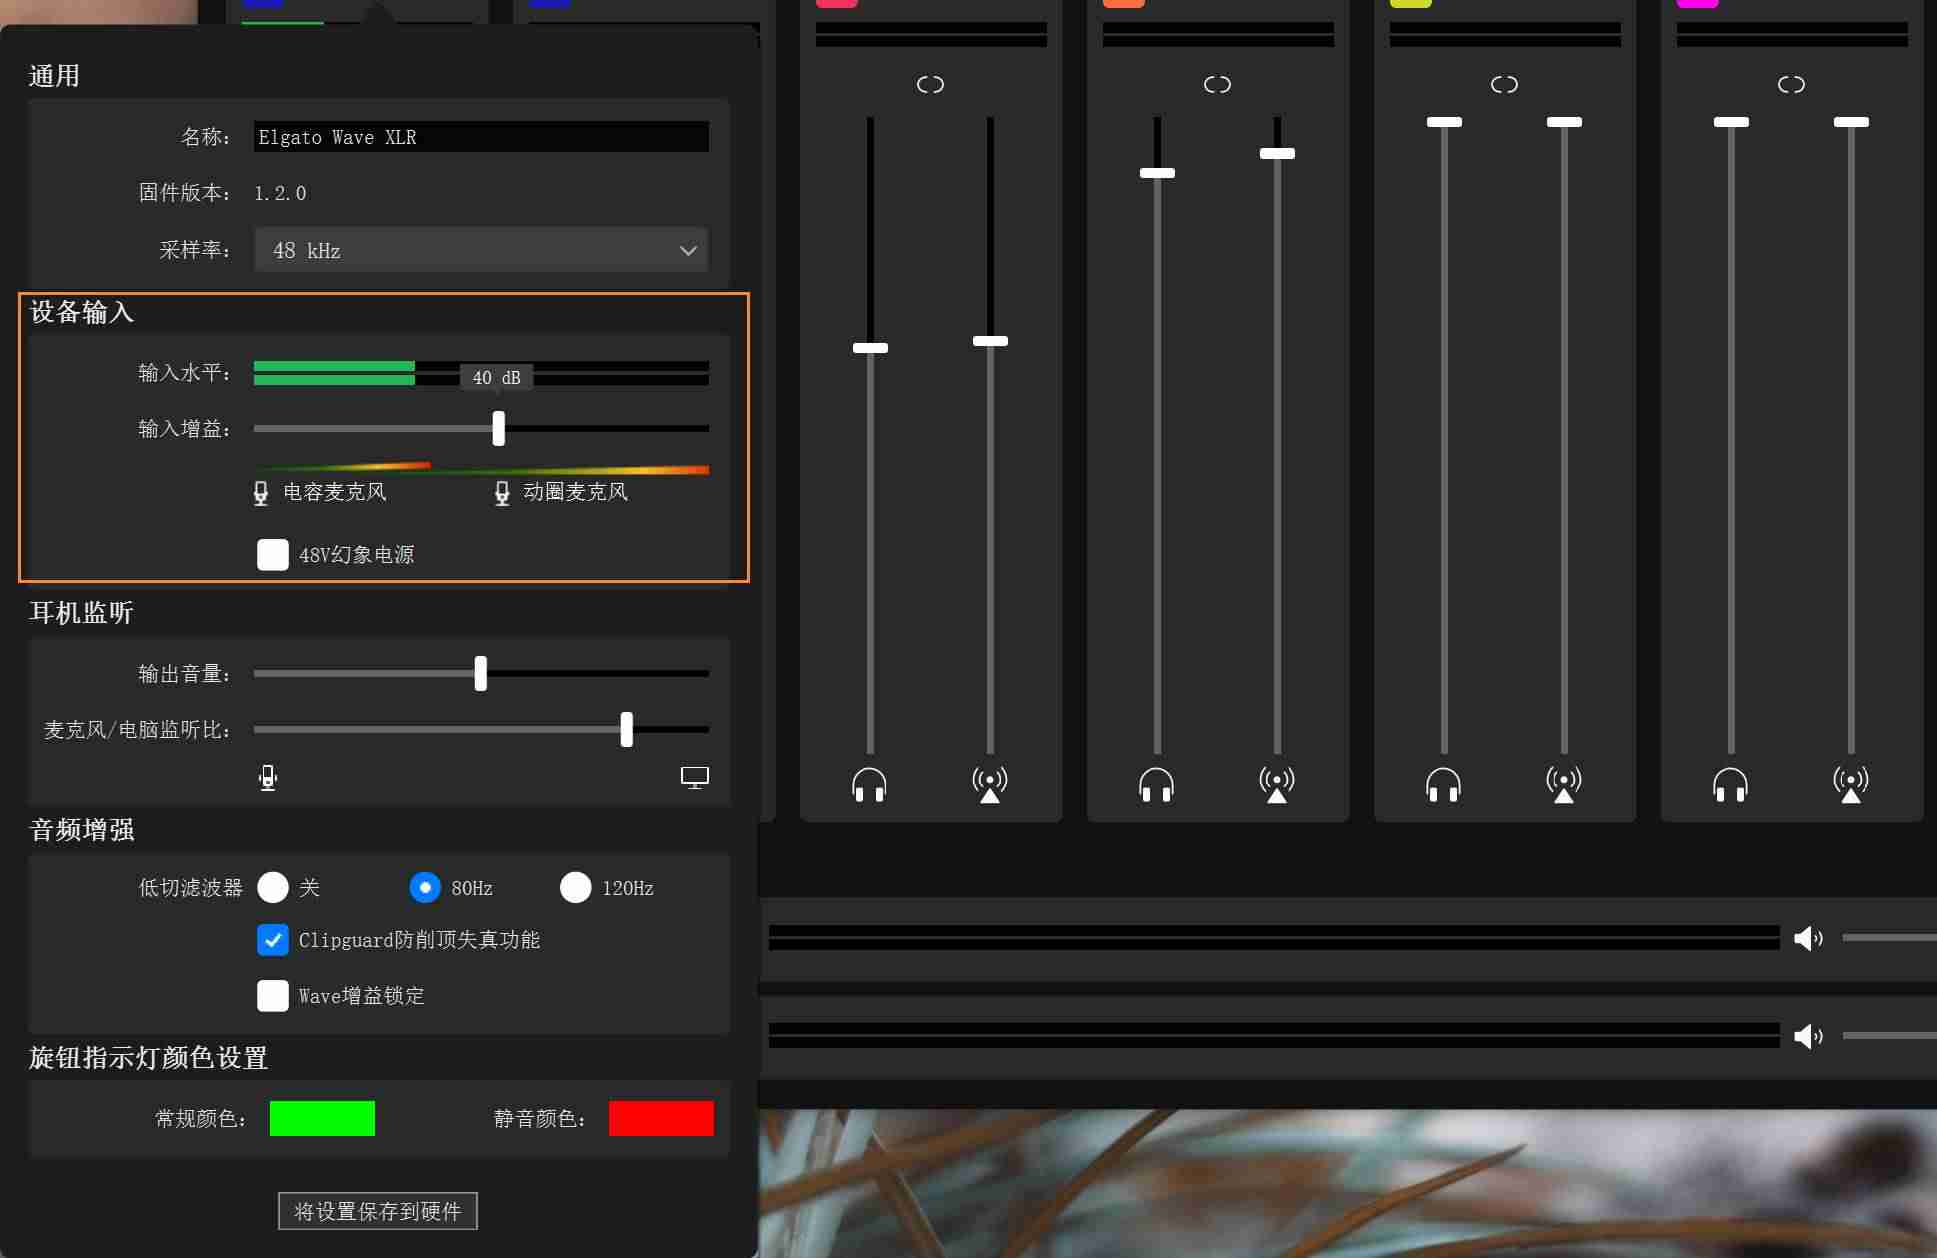Select 80Hz low cut filter
The width and height of the screenshot is (1937, 1258).
[425, 887]
